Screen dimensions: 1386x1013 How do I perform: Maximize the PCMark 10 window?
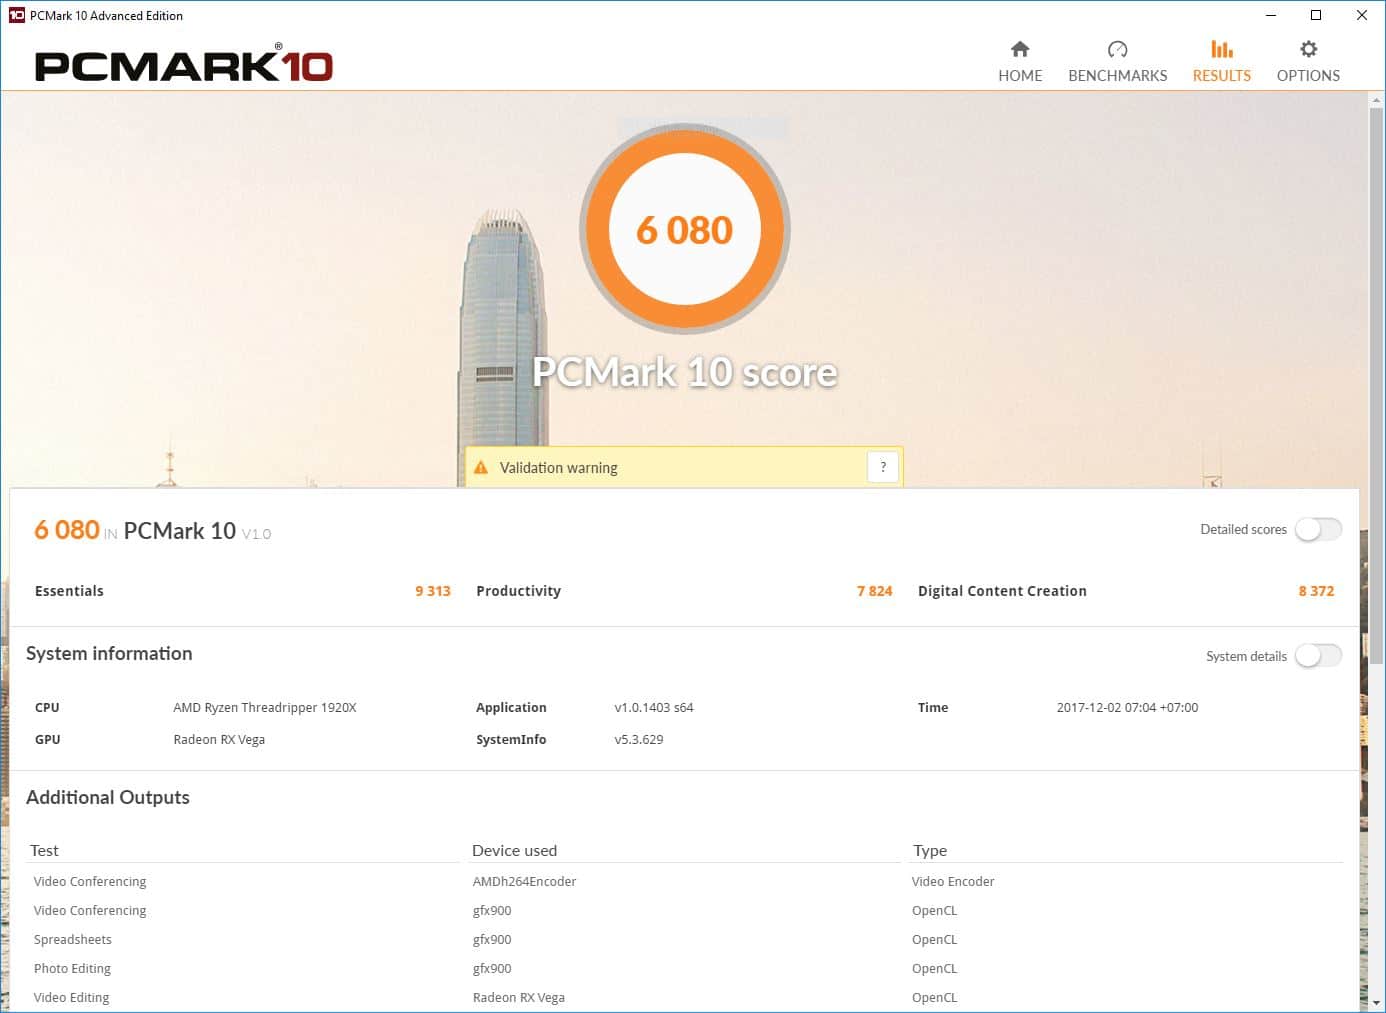pyautogui.click(x=1316, y=15)
